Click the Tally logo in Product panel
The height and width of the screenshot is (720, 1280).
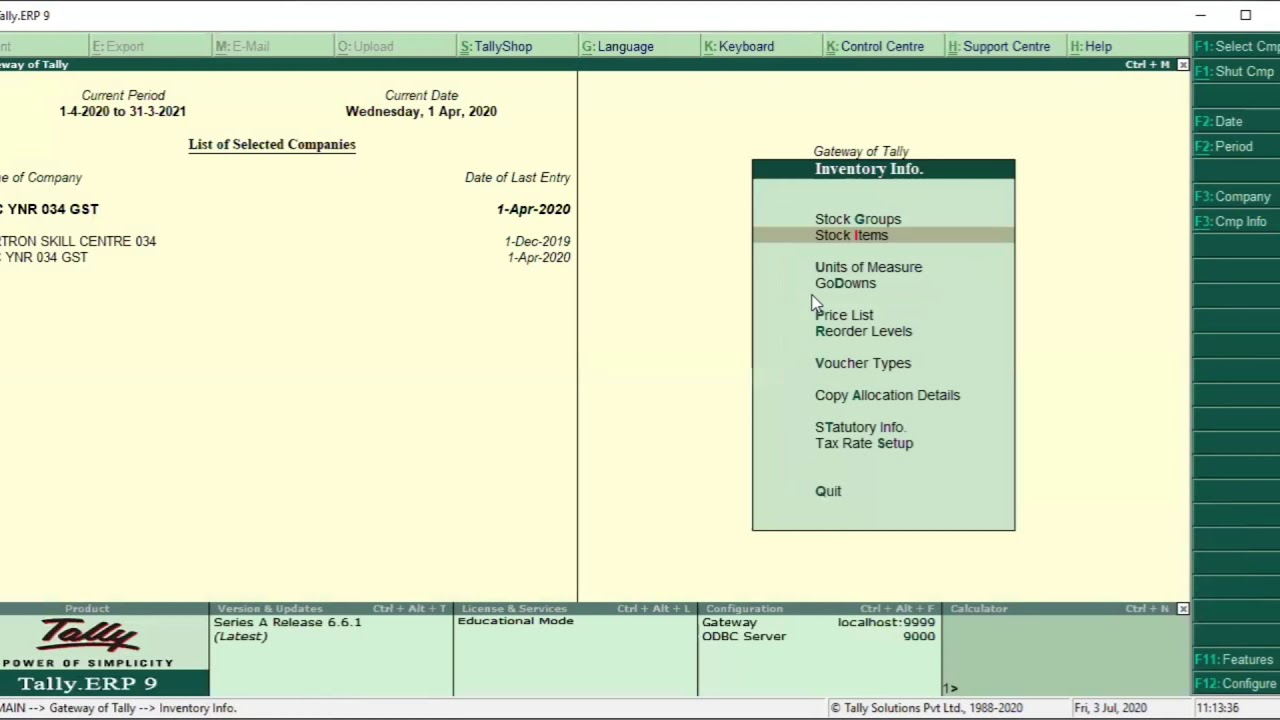[89, 635]
